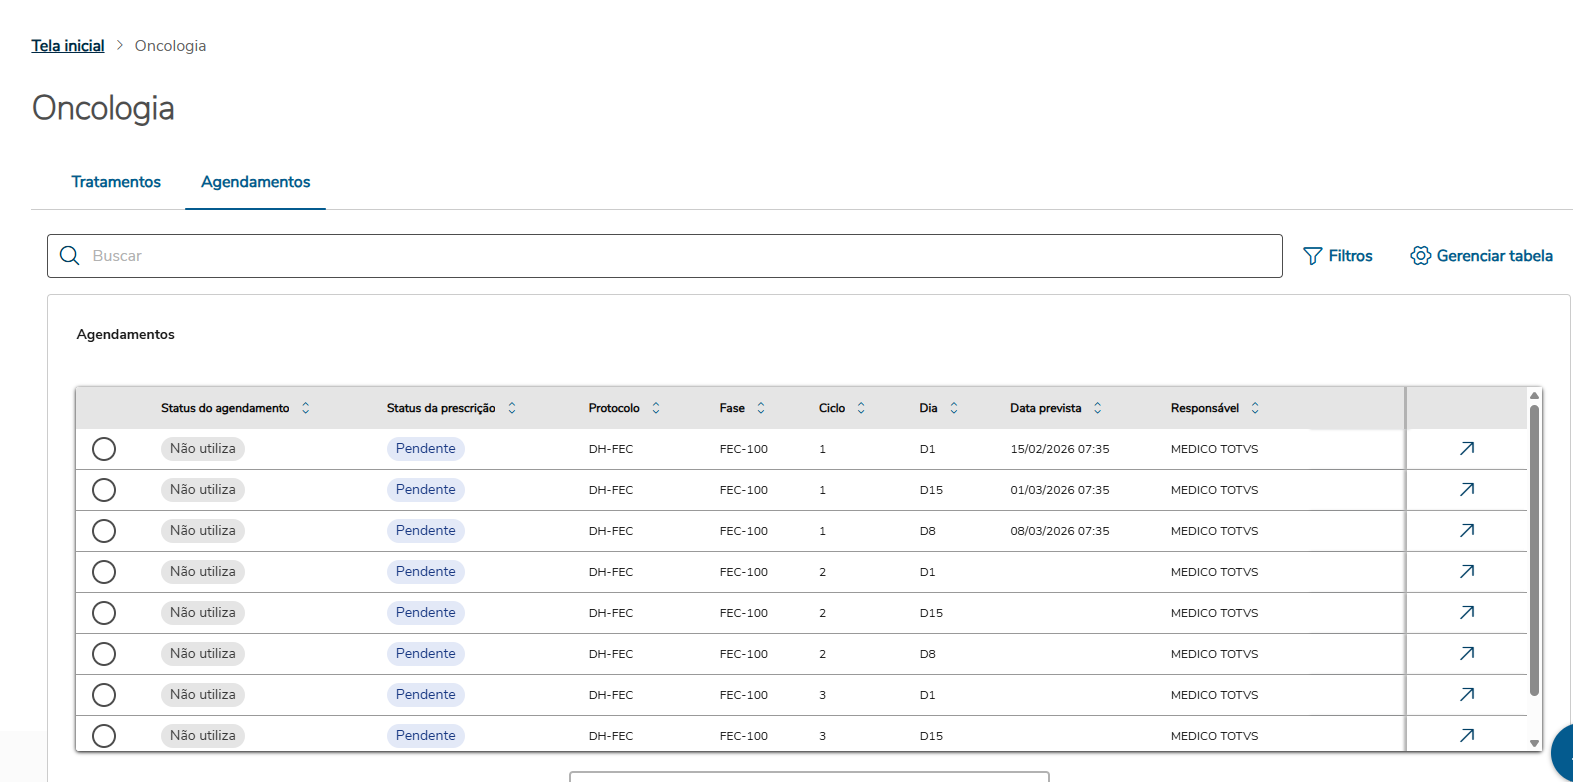Viewport: 1573px width, 782px height.
Task: Go to Tela inicial breadcrumb link
Action: tap(68, 46)
